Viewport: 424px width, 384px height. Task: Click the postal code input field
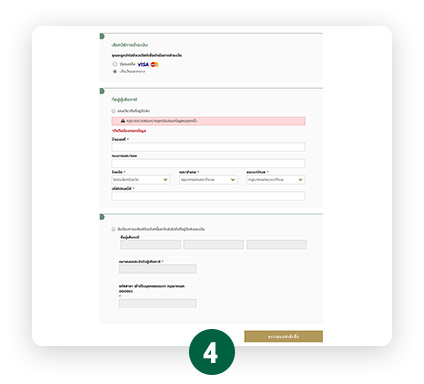pyautogui.click(x=208, y=196)
